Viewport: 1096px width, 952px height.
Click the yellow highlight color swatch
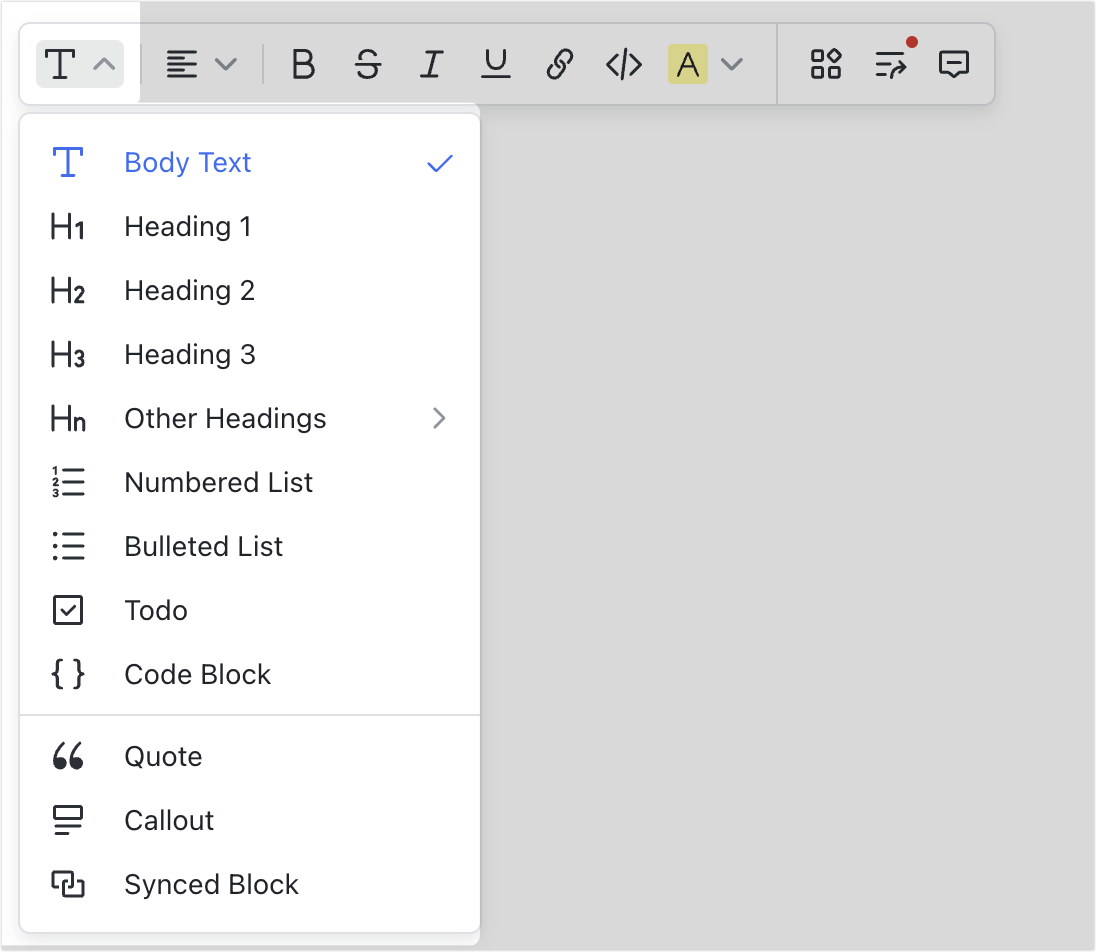point(688,64)
